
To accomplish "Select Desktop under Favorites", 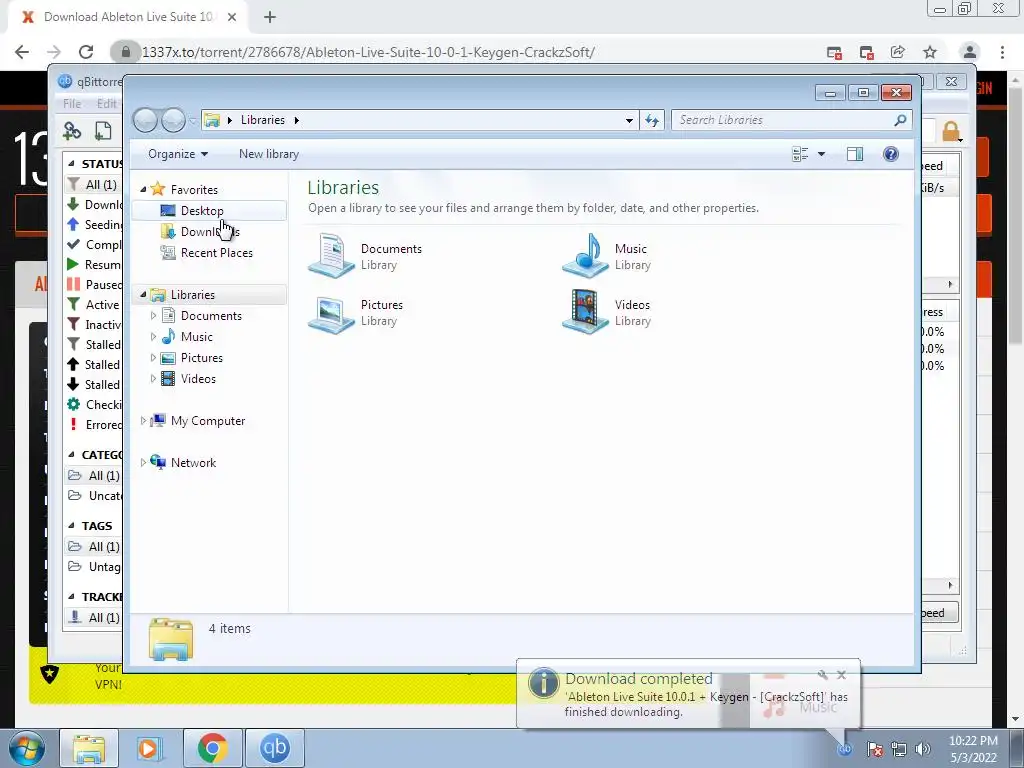I will [202, 210].
